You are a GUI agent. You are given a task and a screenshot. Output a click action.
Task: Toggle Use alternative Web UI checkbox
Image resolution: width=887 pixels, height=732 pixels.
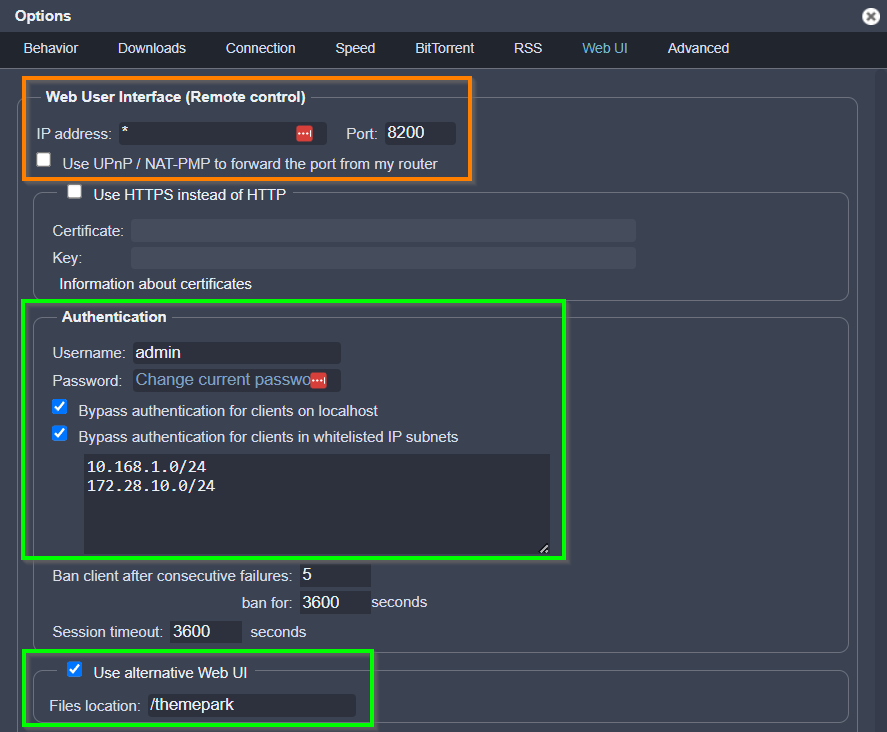75,669
